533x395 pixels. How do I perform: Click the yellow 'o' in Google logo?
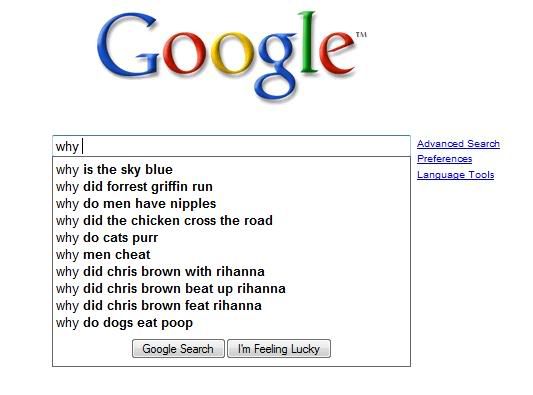[232, 53]
